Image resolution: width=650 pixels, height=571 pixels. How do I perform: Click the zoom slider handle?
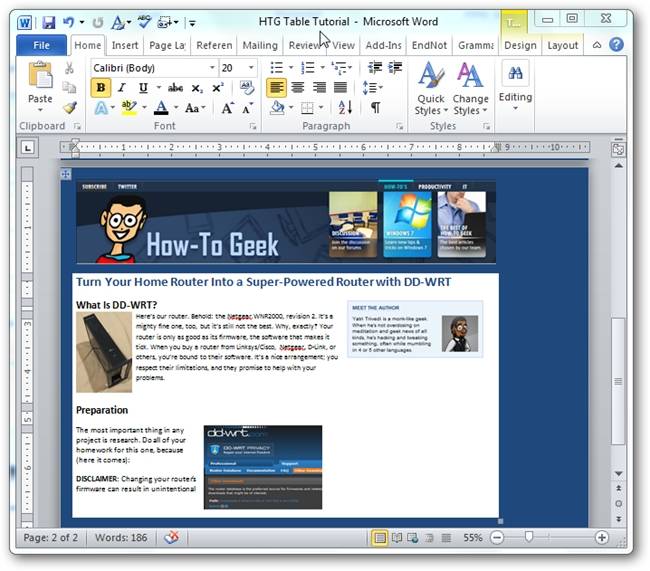coord(529,537)
